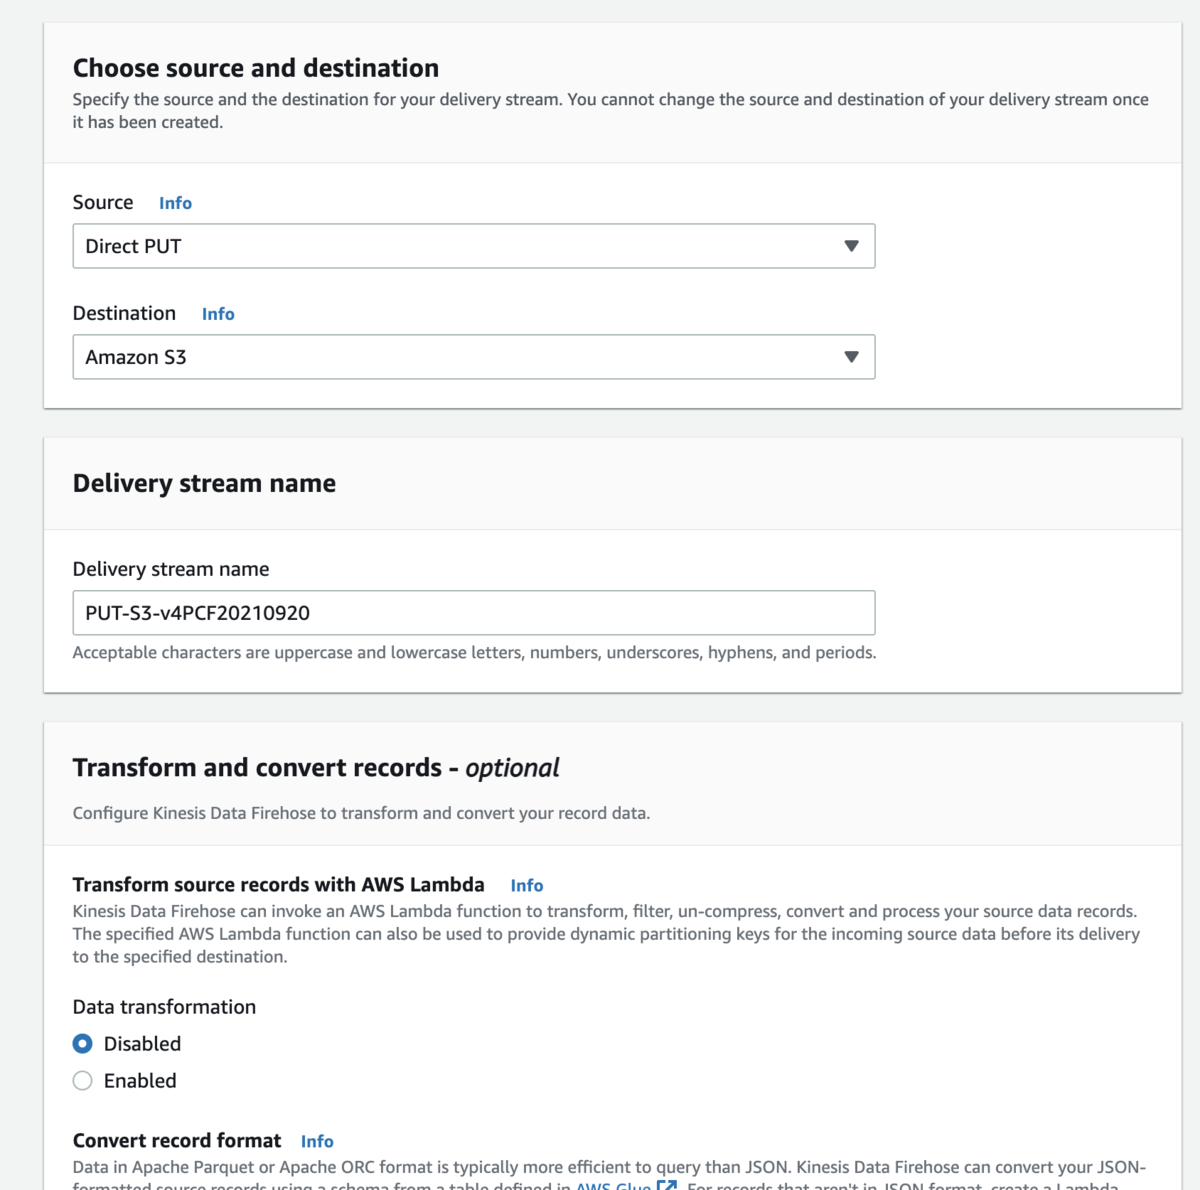
Task: Open the Info link next to Destination
Action: click(x=218, y=314)
